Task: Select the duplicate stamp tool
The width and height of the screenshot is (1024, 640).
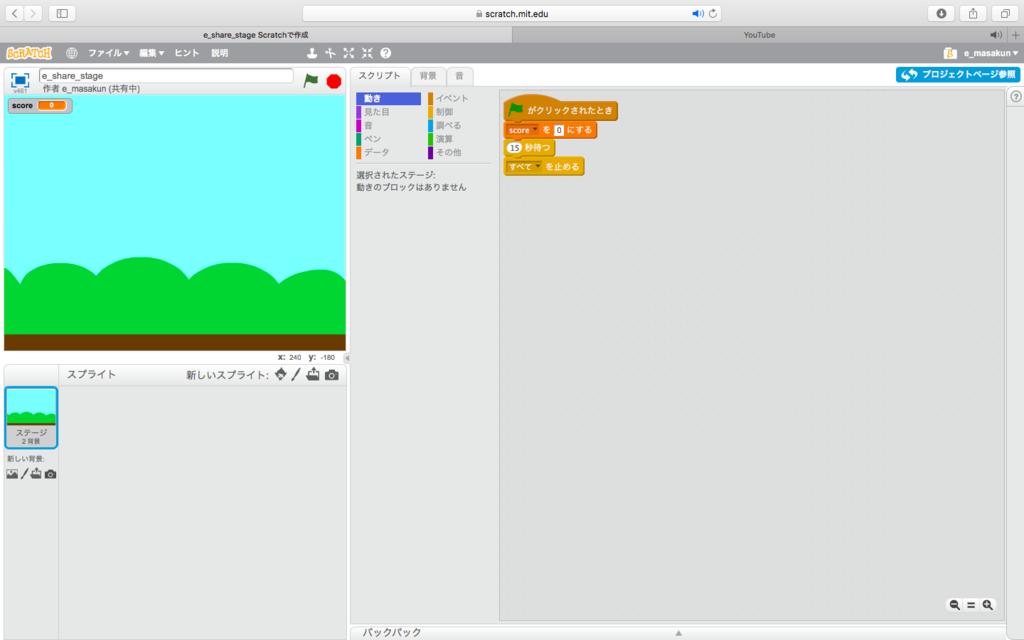Action: pyautogui.click(x=312, y=53)
